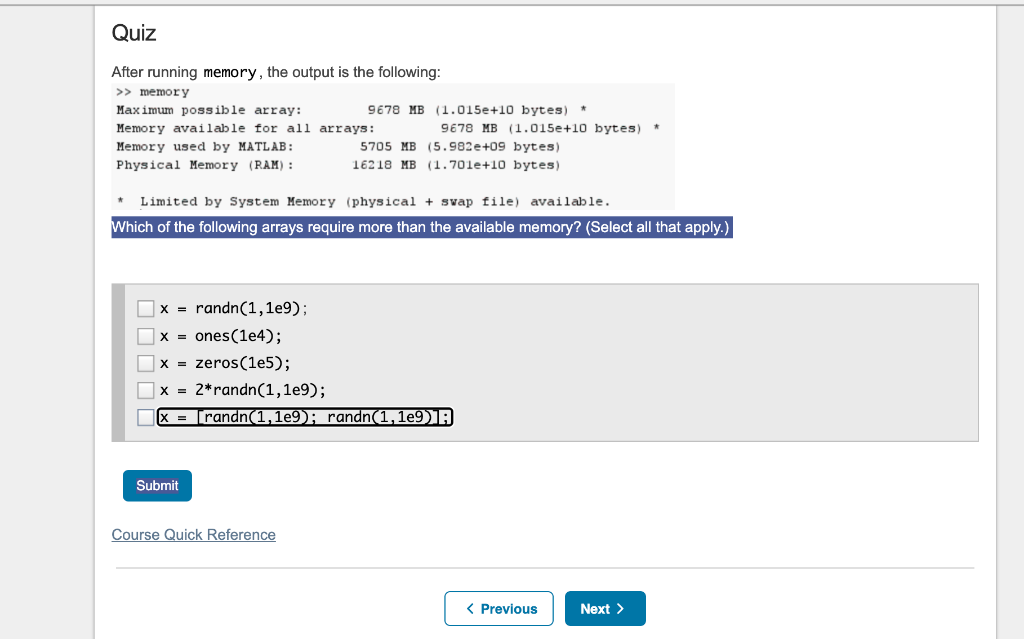This screenshot has height=639, width=1024.
Task: Click the Quiz page heading
Action: click(x=134, y=33)
